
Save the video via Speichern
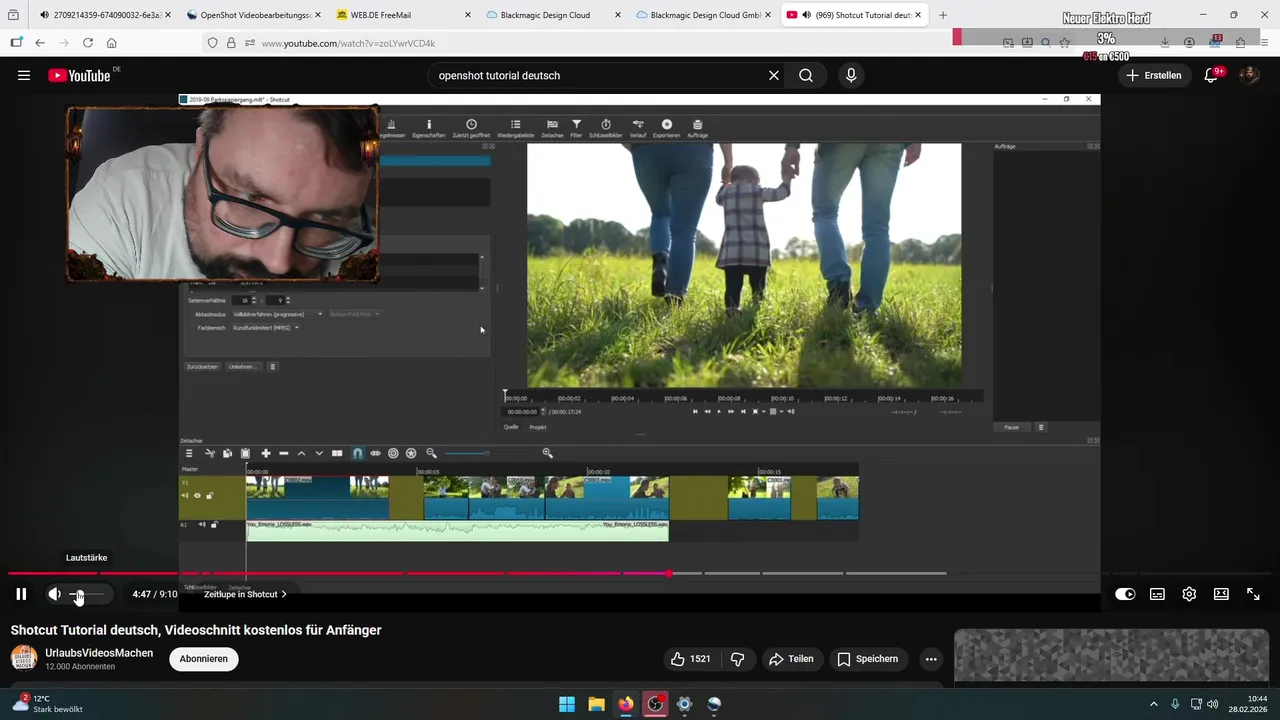(x=868, y=659)
